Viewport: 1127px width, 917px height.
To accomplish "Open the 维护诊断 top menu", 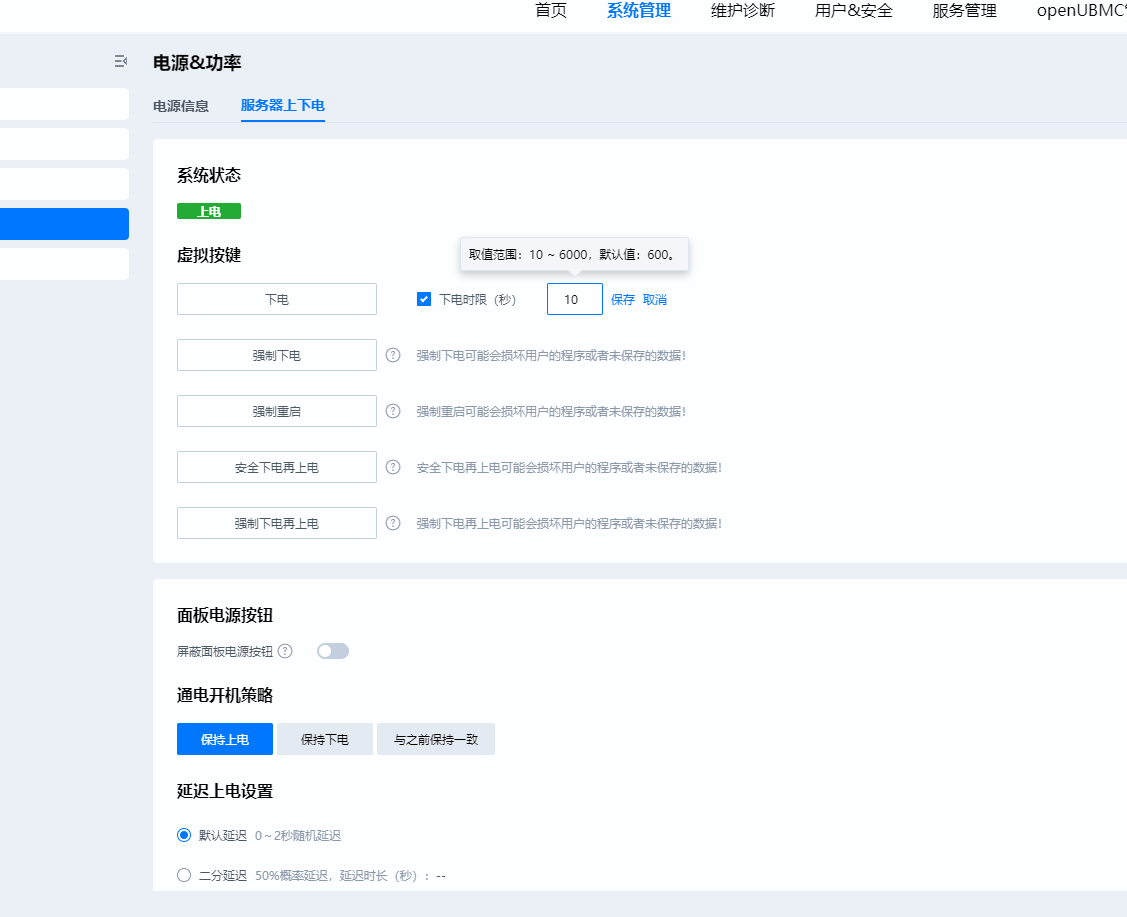I will pyautogui.click(x=742, y=11).
